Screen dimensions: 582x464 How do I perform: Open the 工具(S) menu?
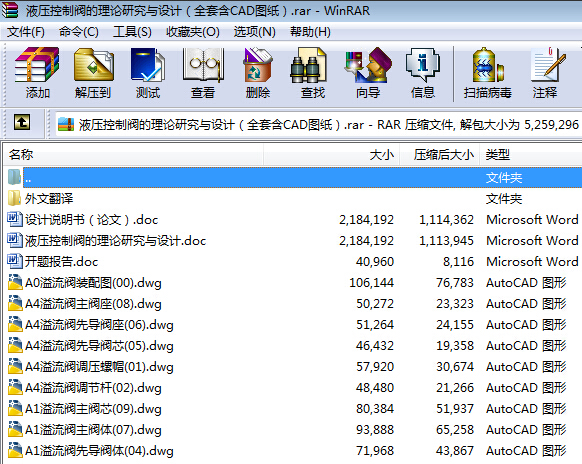[132, 32]
